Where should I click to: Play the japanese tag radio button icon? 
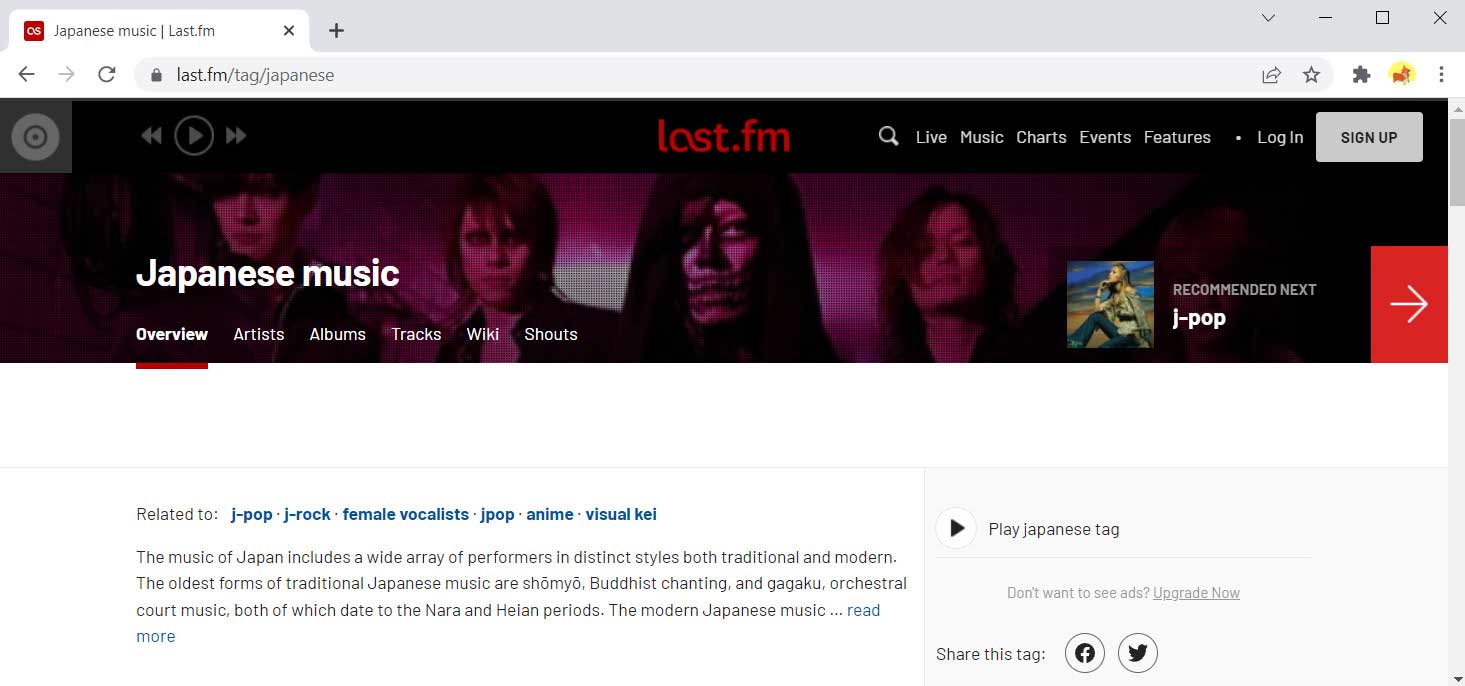pos(955,527)
